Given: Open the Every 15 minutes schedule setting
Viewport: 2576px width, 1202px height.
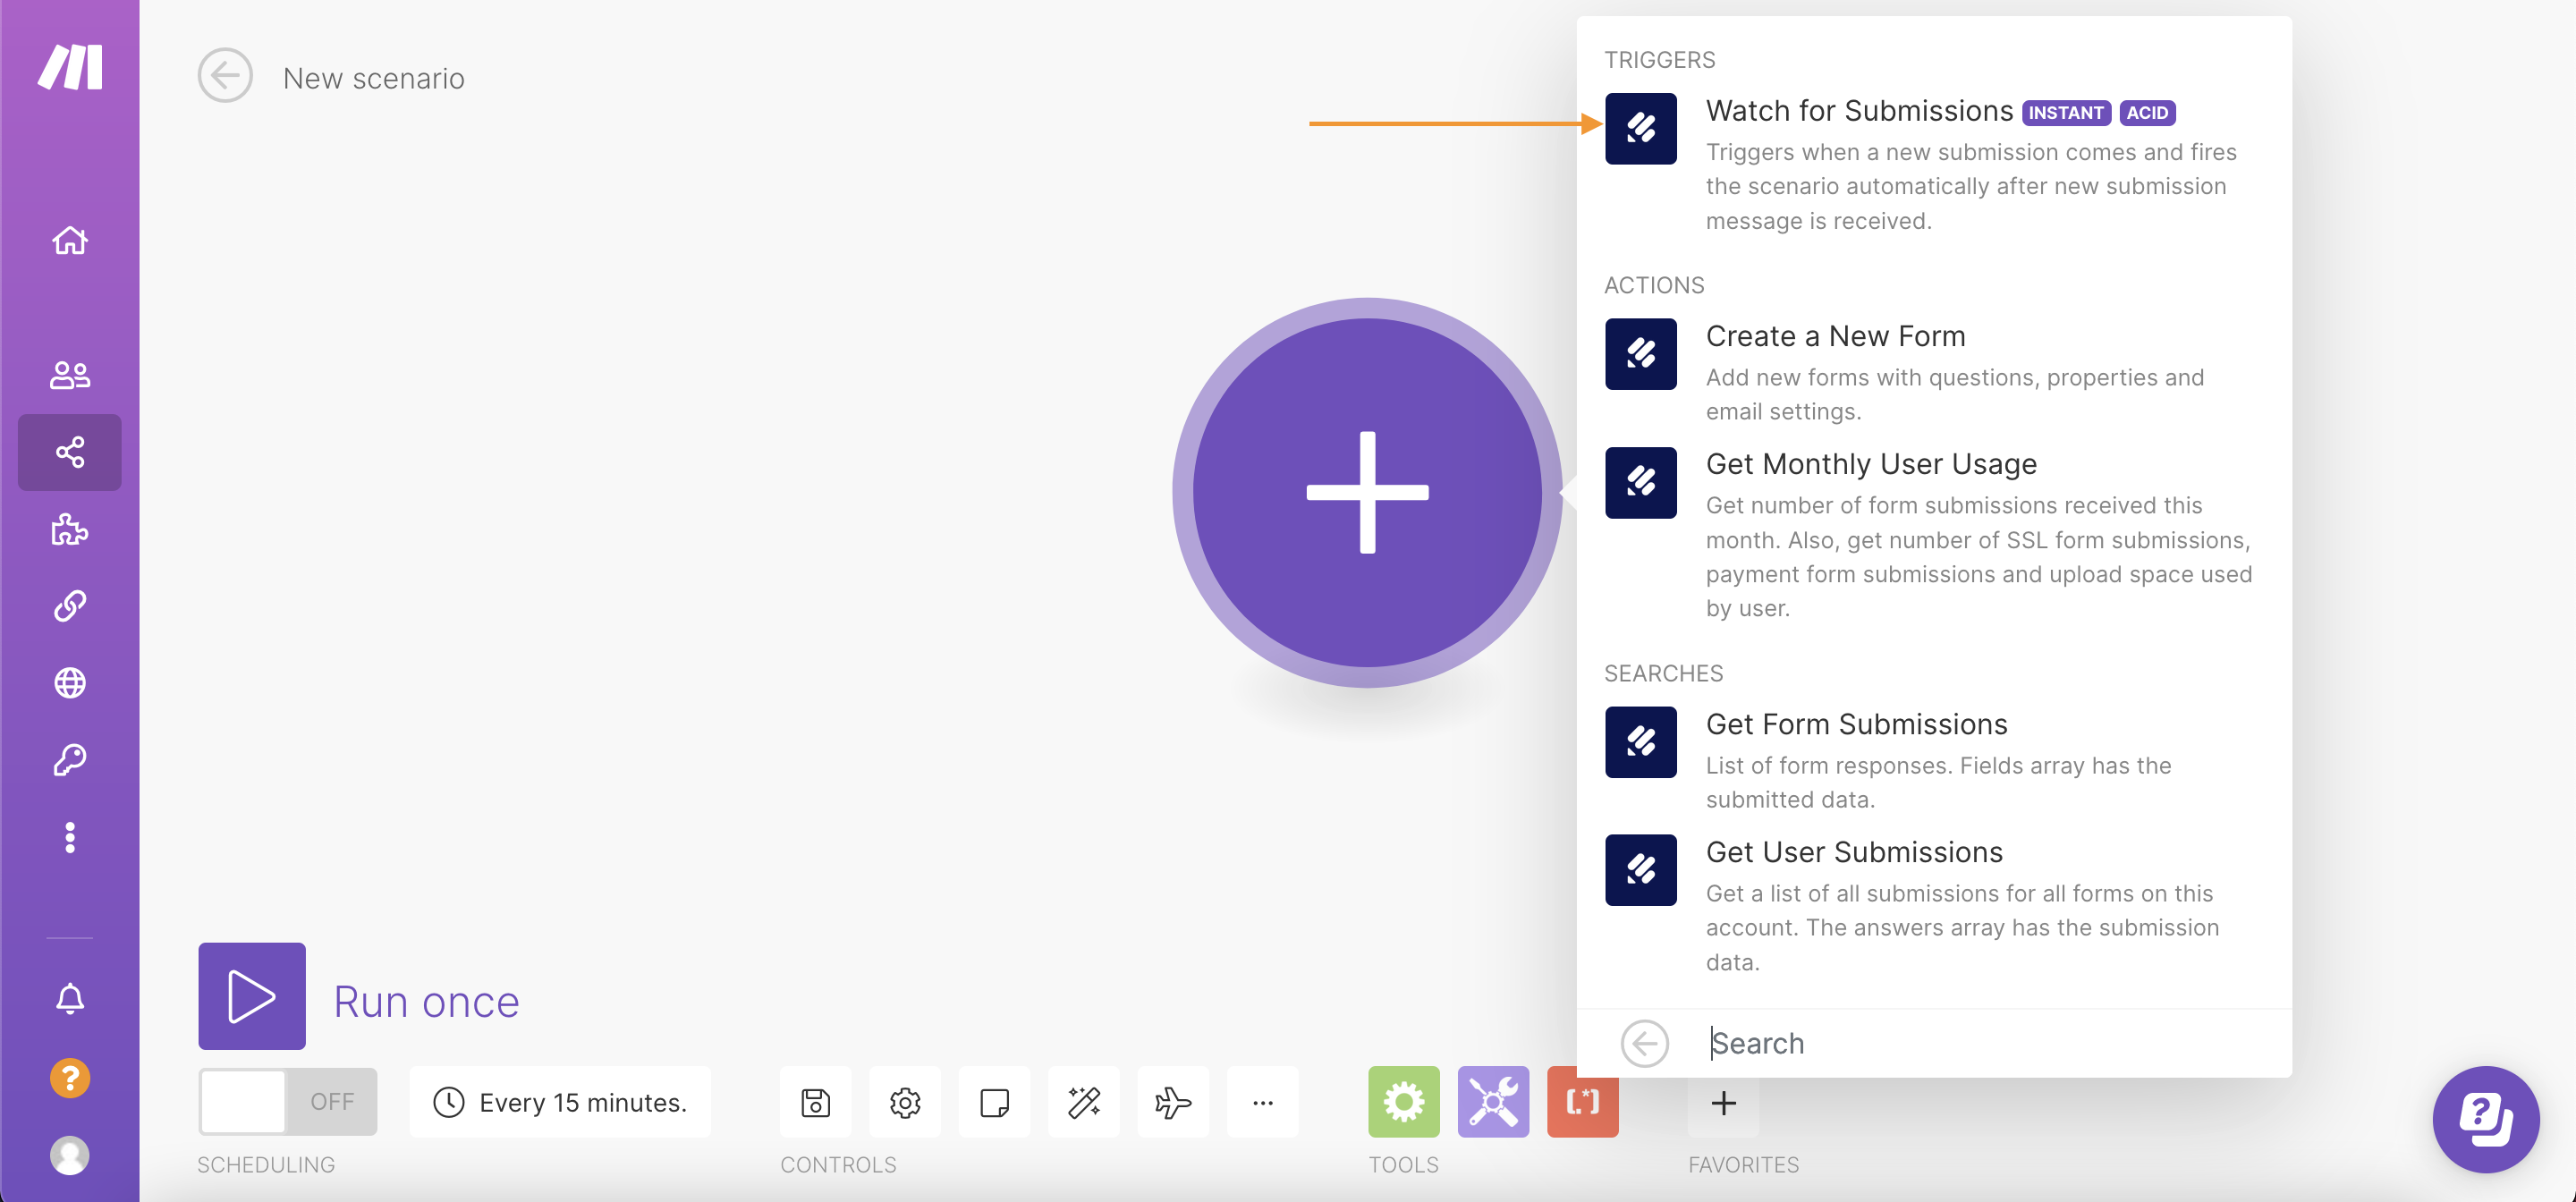Looking at the screenshot, I should (x=560, y=1102).
